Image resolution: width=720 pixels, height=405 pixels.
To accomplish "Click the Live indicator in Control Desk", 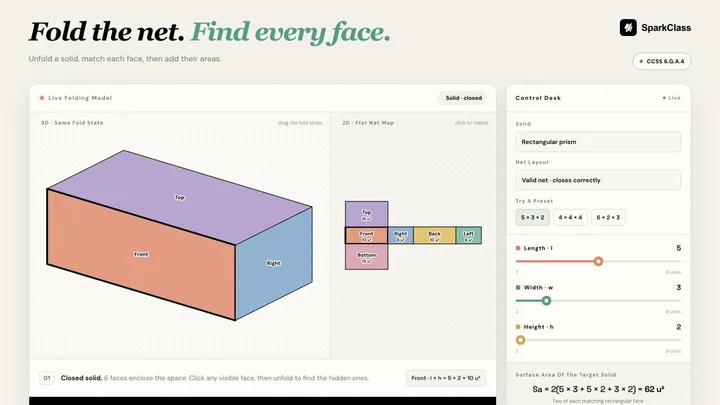I will tap(671, 98).
